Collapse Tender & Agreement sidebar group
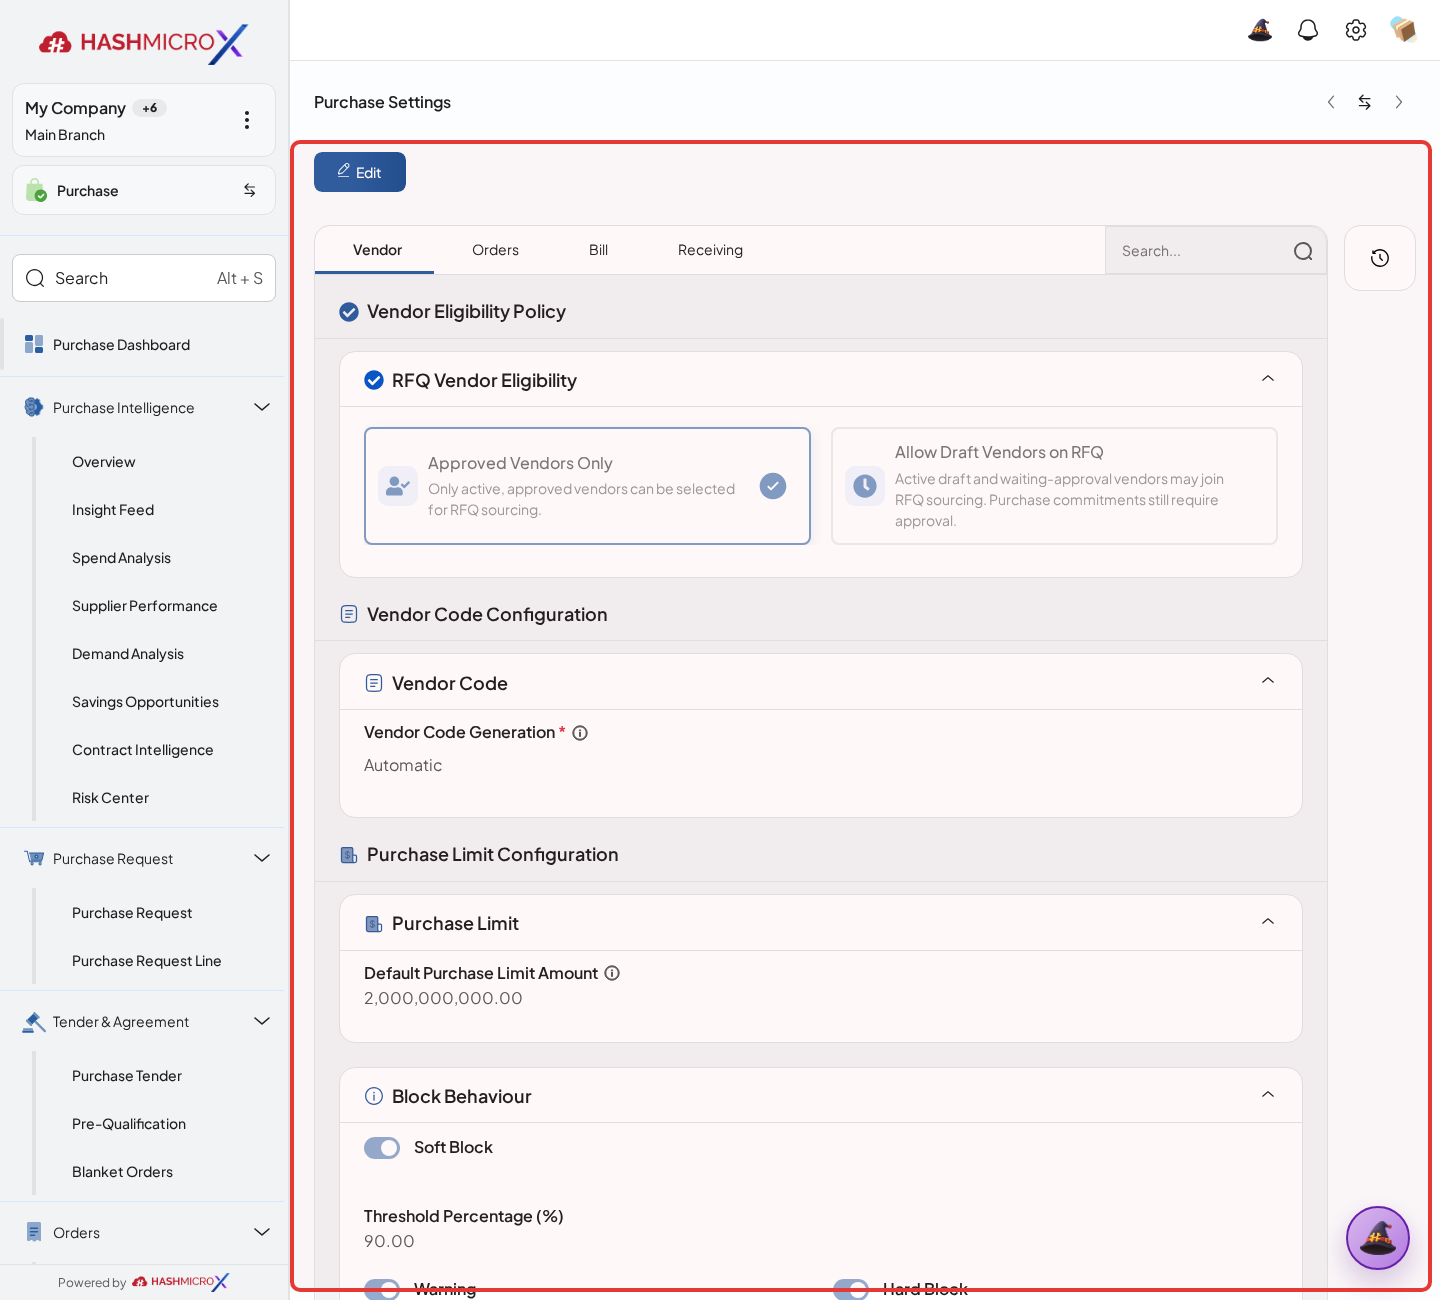1440x1300 pixels. (262, 1021)
